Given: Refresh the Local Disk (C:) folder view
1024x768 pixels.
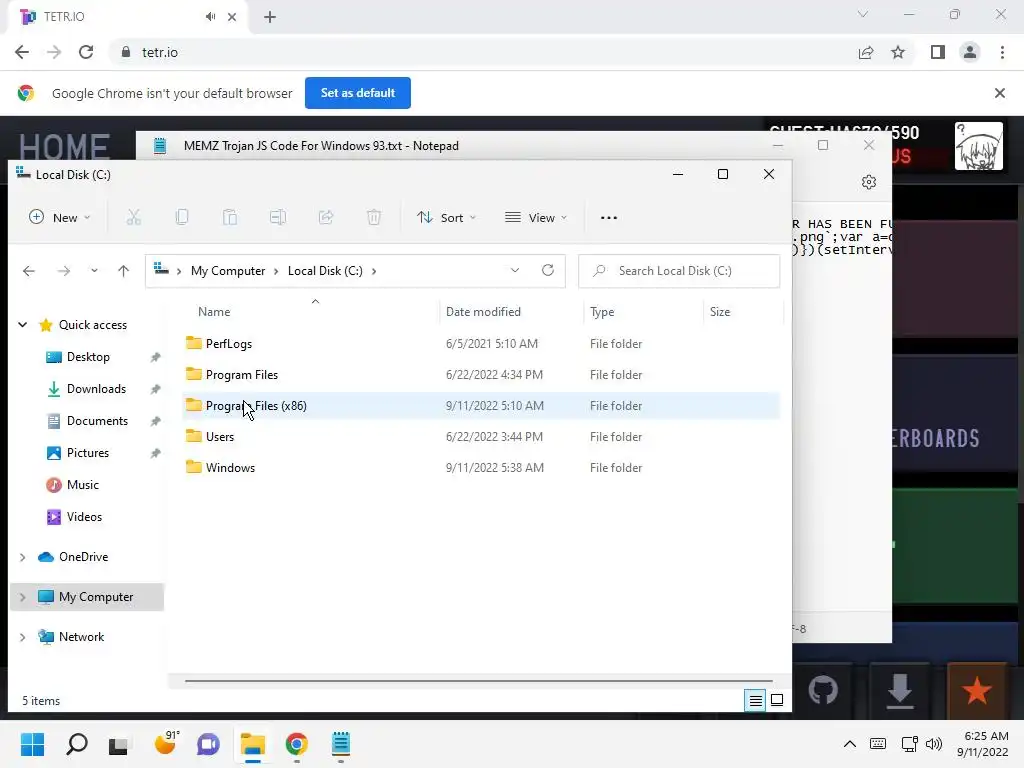Looking at the screenshot, I should pyautogui.click(x=548, y=270).
